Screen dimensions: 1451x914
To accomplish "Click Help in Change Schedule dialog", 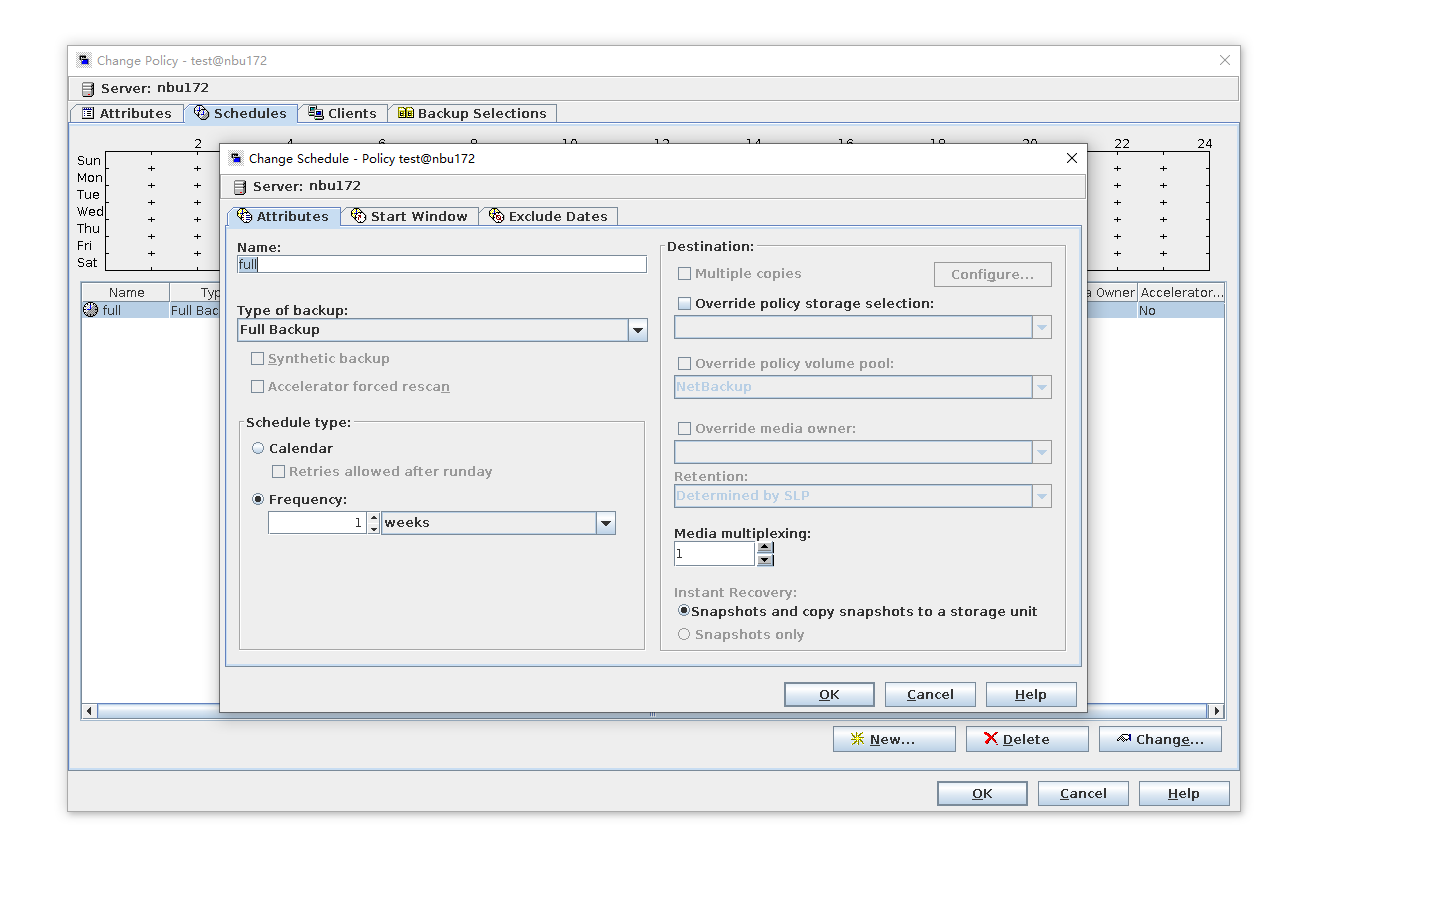I will [1031, 694].
